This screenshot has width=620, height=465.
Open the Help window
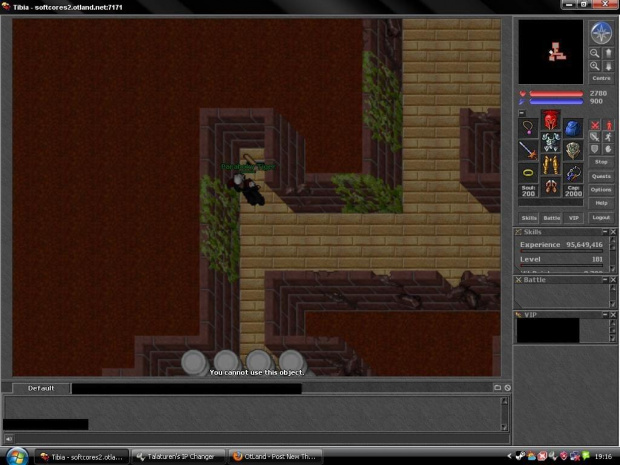point(601,203)
